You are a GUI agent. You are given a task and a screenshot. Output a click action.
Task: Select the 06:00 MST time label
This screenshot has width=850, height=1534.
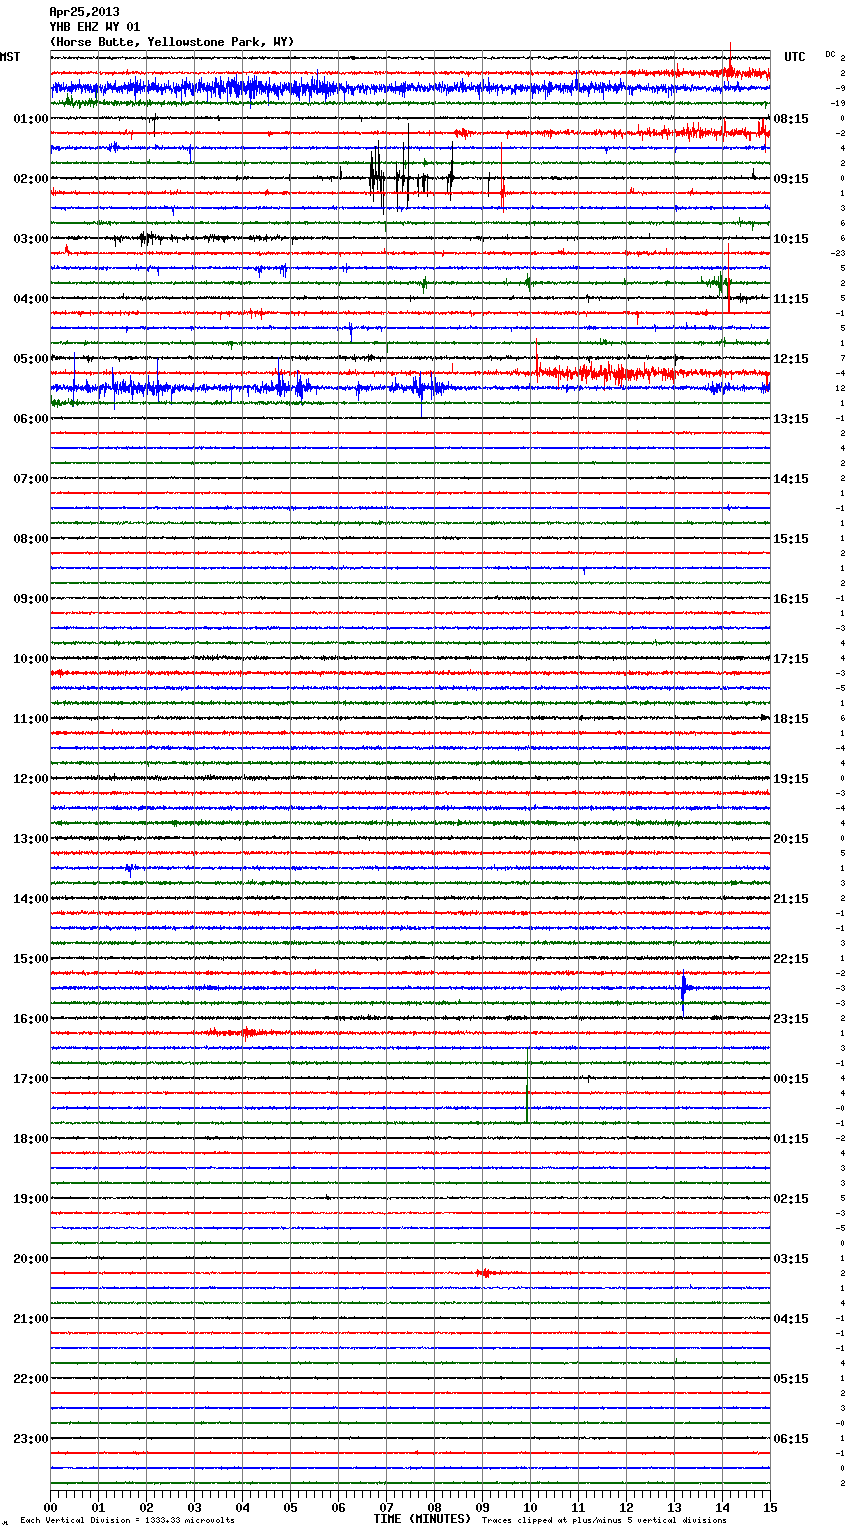coord(31,419)
